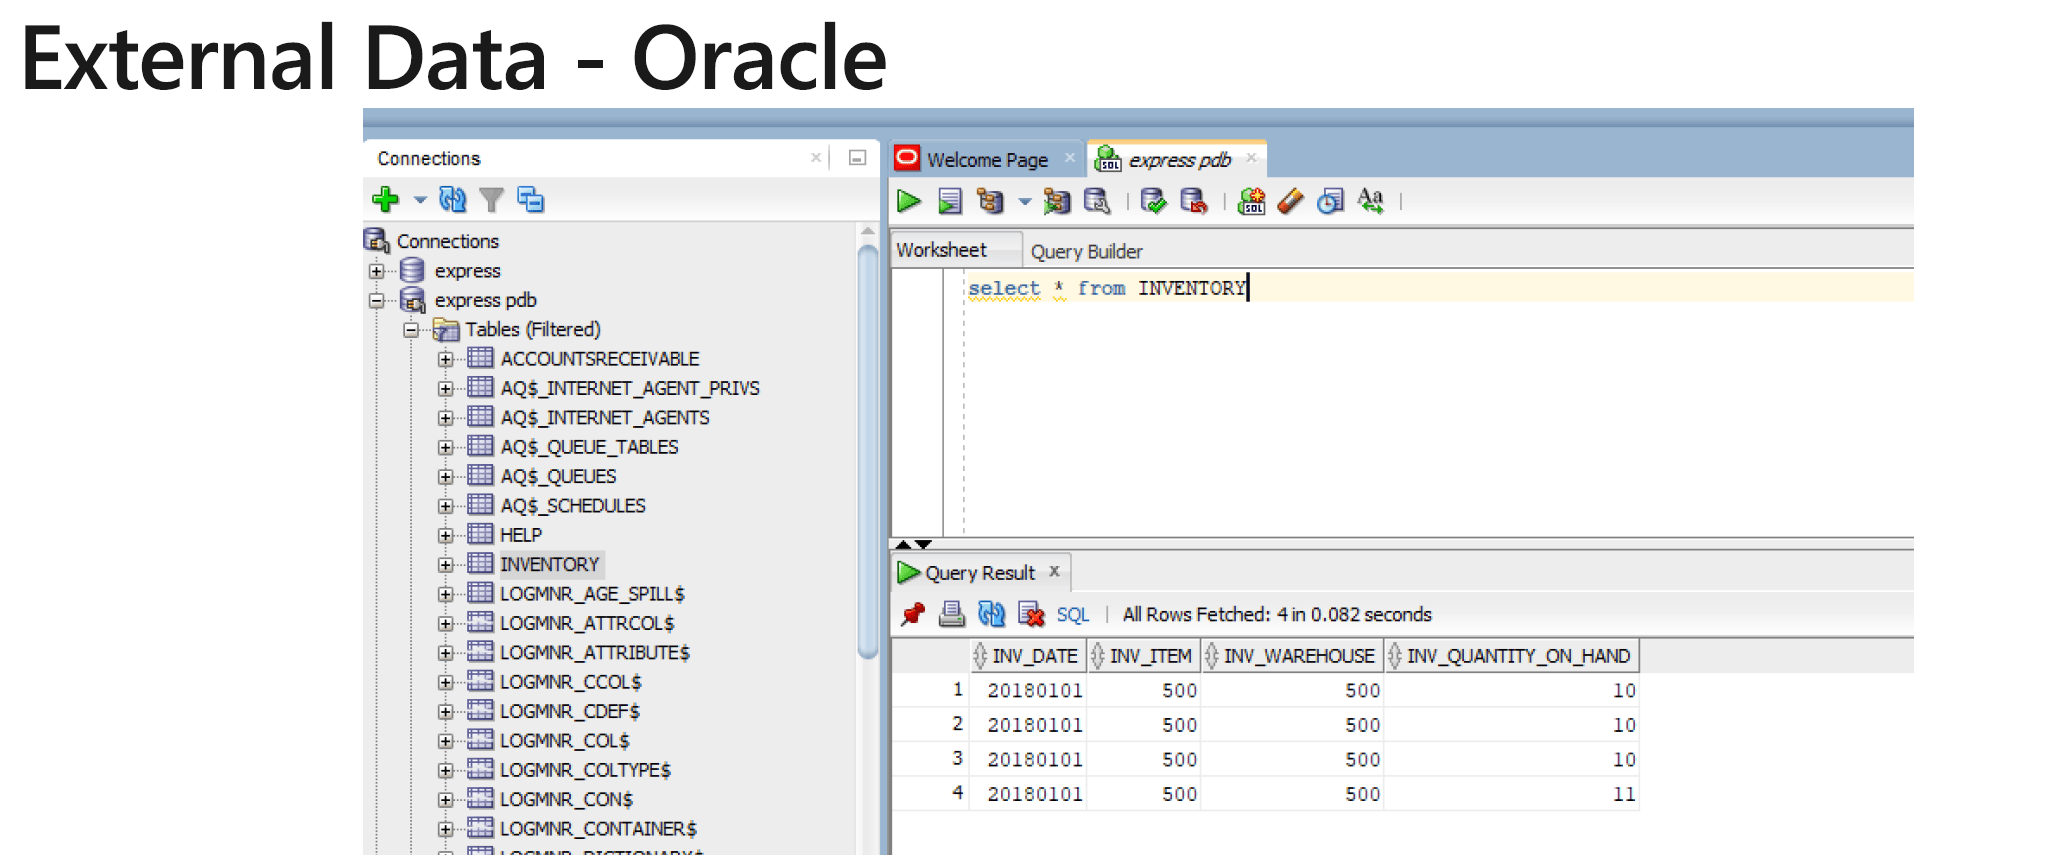Add a new connection with green plus
The height and width of the screenshot is (855, 2048).
[385, 199]
